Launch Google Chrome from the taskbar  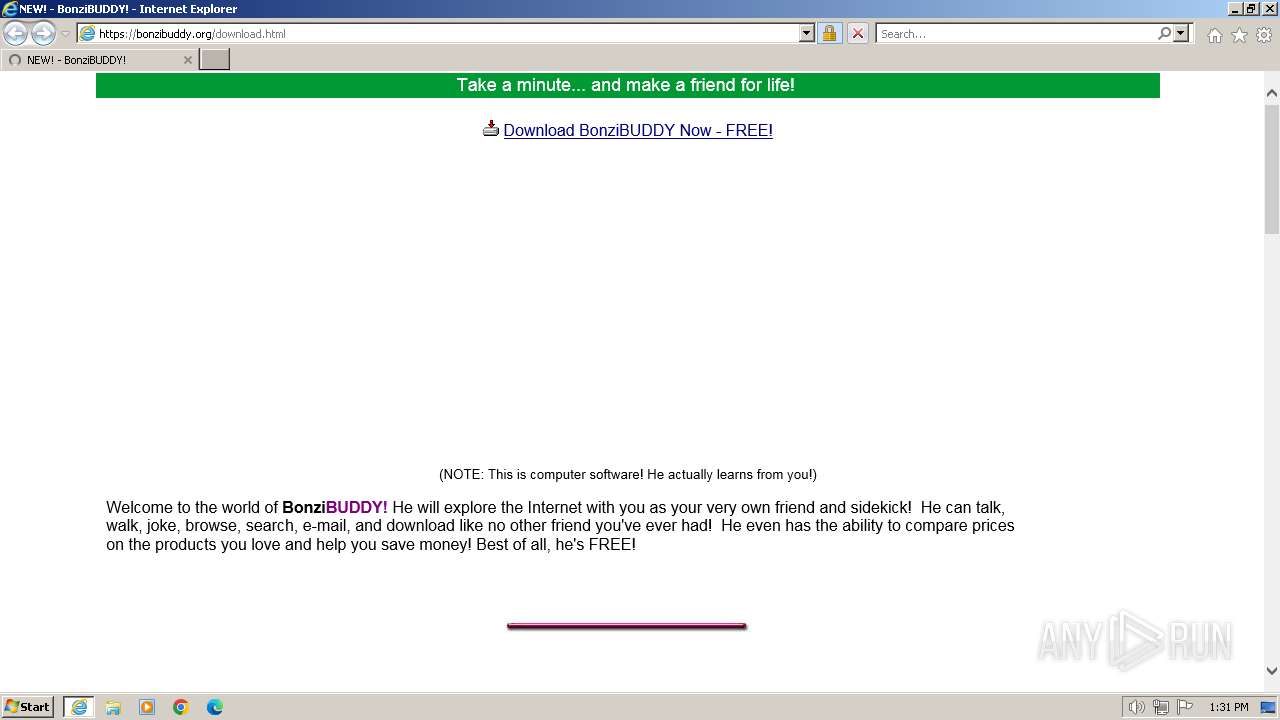coord(181,707)
